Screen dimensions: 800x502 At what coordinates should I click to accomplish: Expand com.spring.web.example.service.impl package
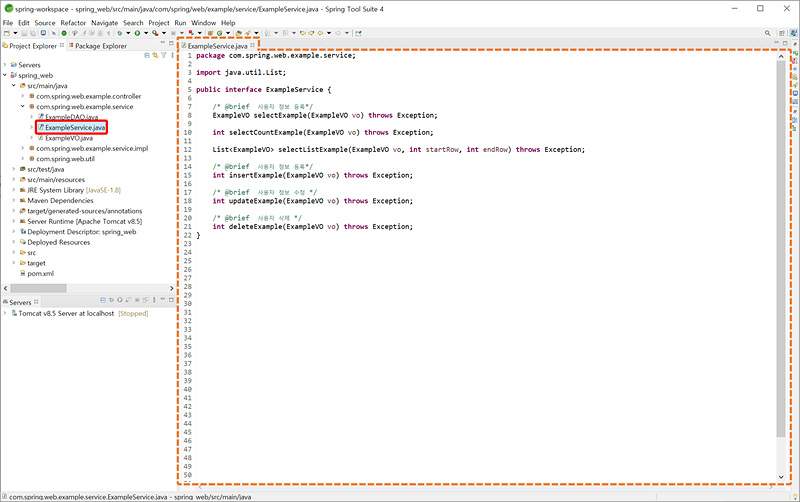click(22, 148)
